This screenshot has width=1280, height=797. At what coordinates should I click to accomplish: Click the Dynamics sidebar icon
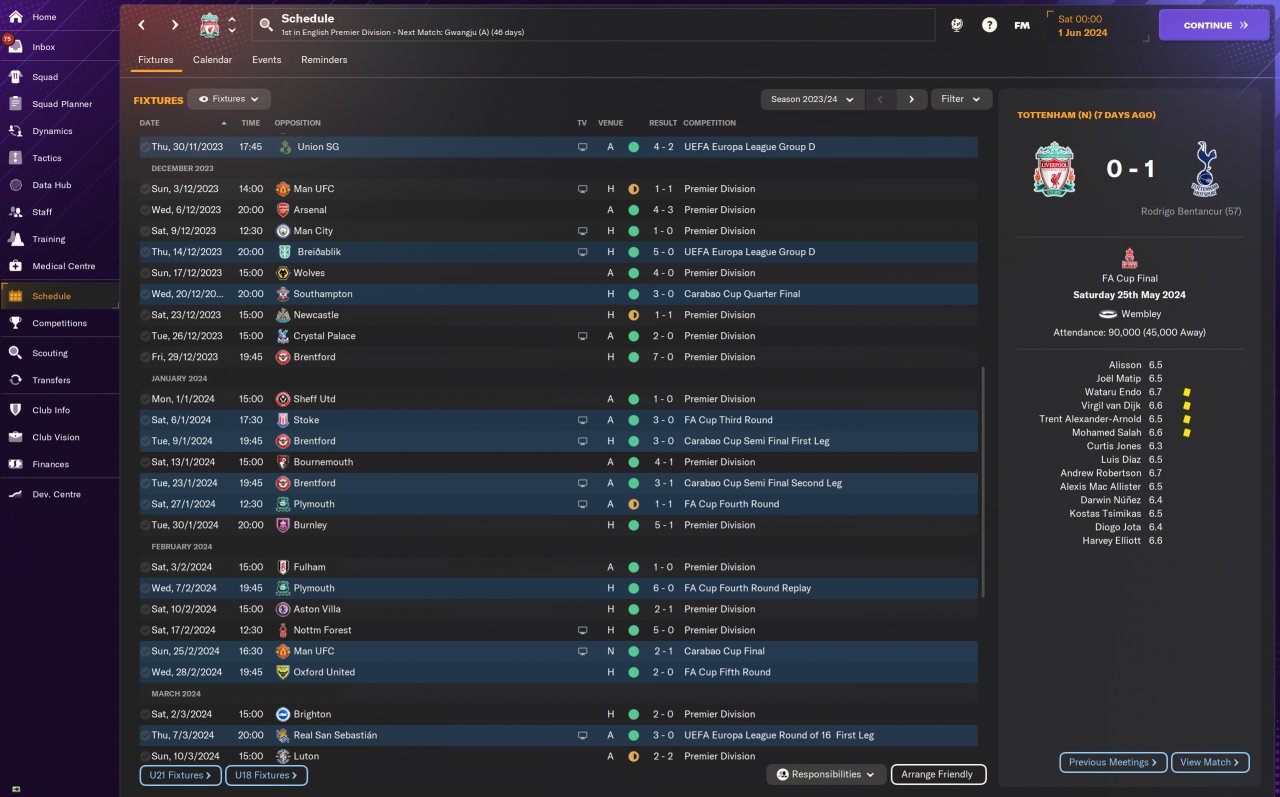(15, 131)
